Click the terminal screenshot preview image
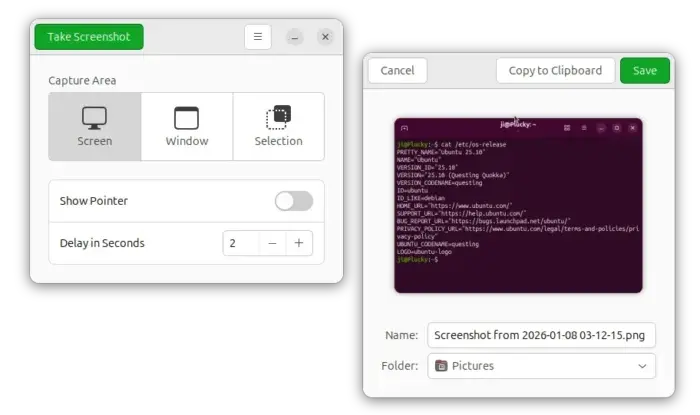This screenshot has height=415, width=700. click(x=518, y=206)
